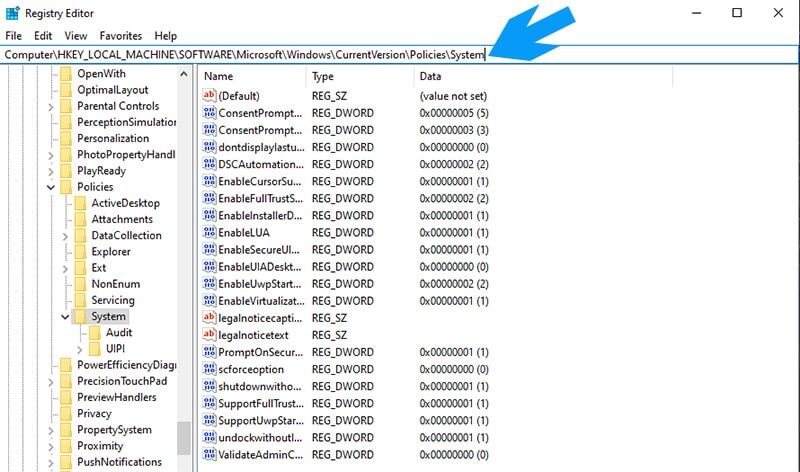This screenshot has height=472, width=800.
Task: Click the string icon of (Default) value
Action: (x=209, y=95)
